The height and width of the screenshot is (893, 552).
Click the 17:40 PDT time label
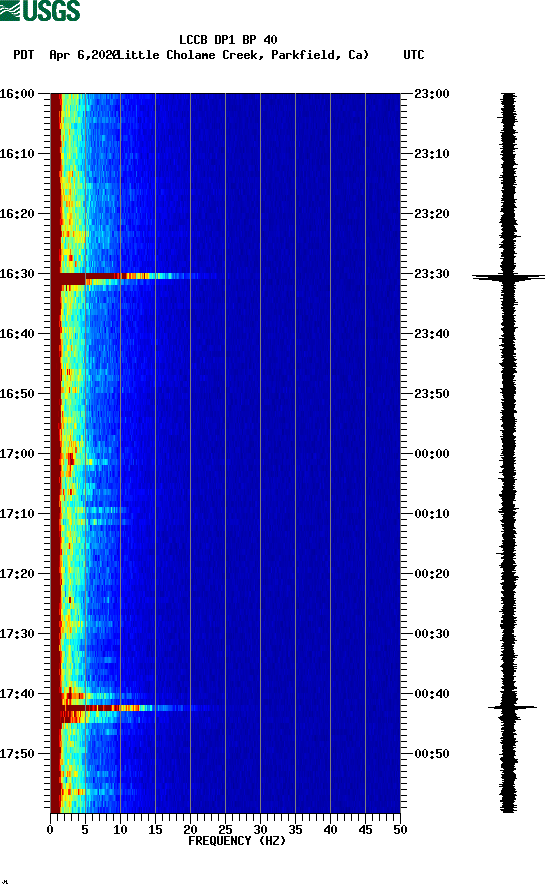(x=17, y=694)
